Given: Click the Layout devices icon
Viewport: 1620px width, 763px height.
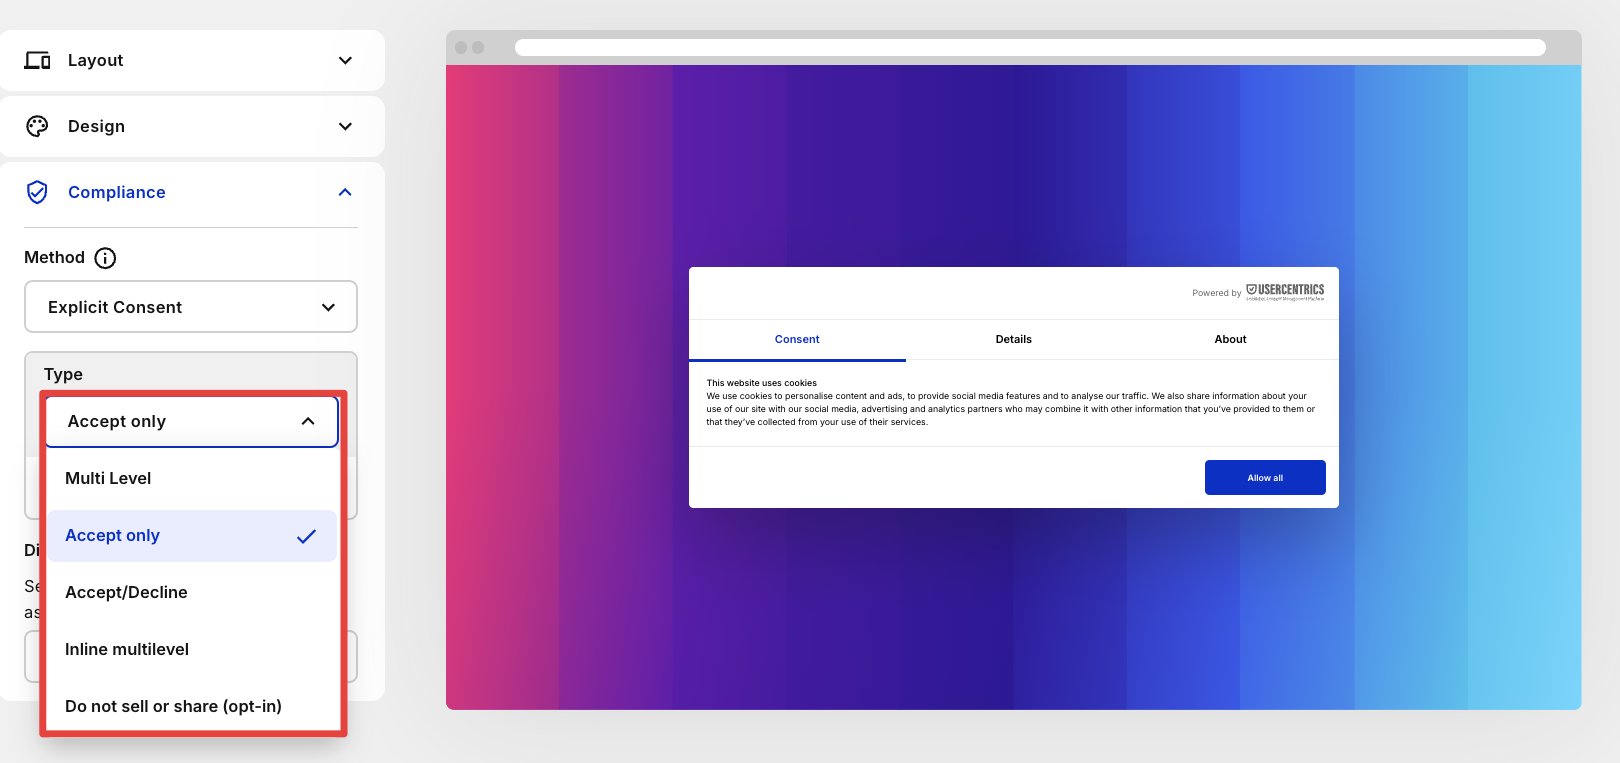Looking at the screenshot, I should pyautogui.click(x=37, y=60).
